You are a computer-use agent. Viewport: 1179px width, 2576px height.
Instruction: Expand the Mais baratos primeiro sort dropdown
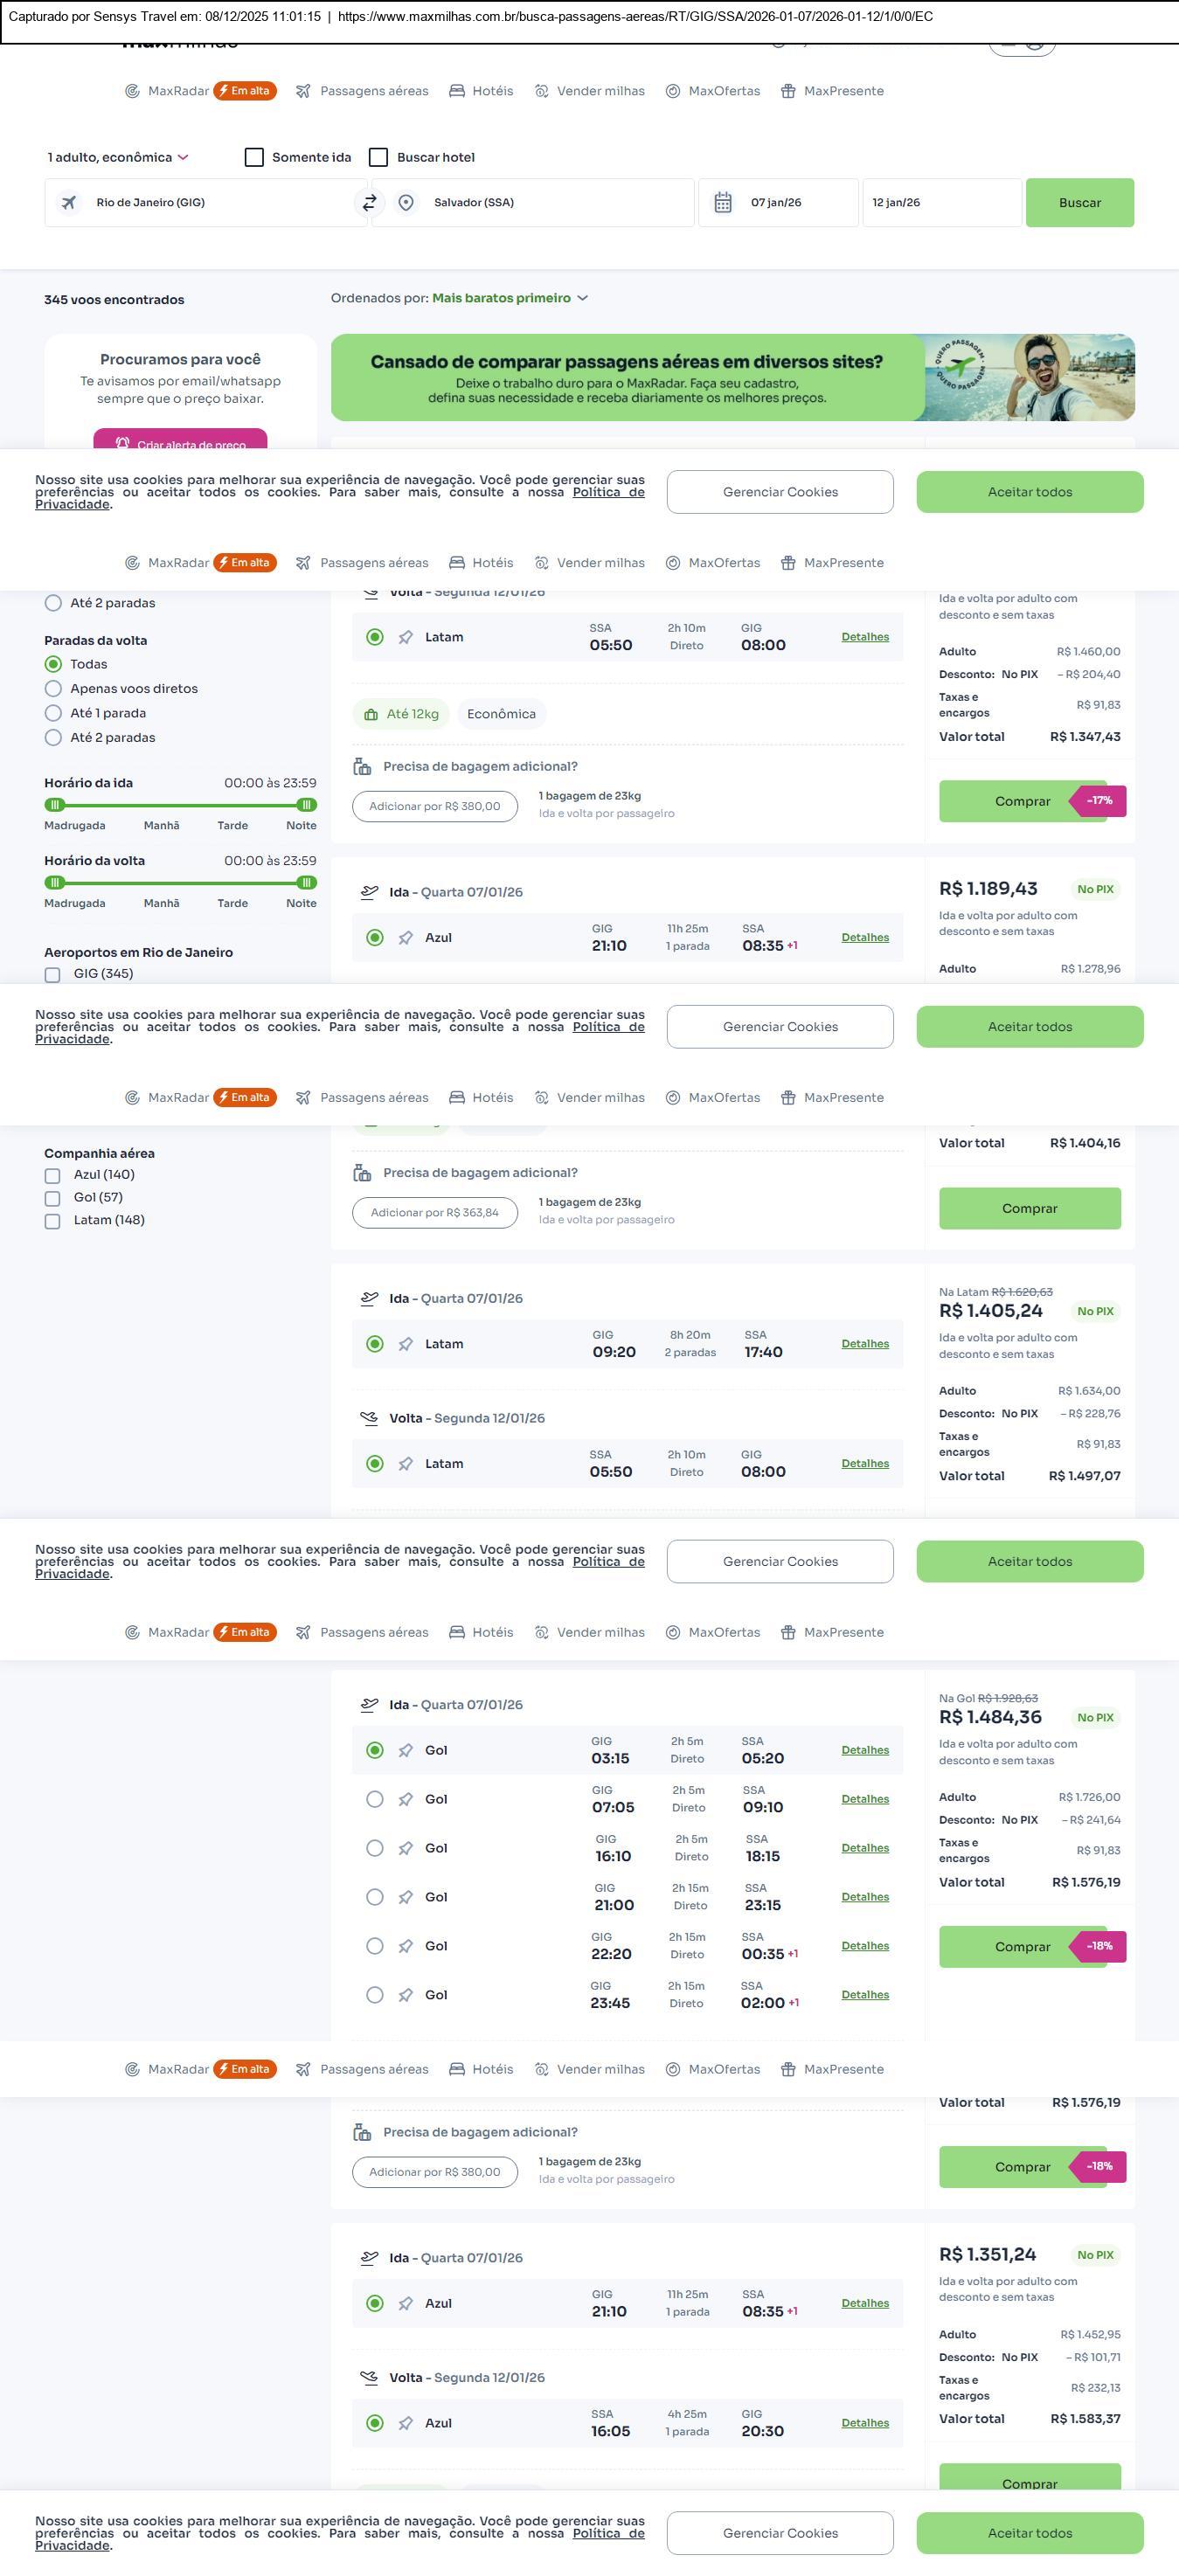tap(509, 298)
